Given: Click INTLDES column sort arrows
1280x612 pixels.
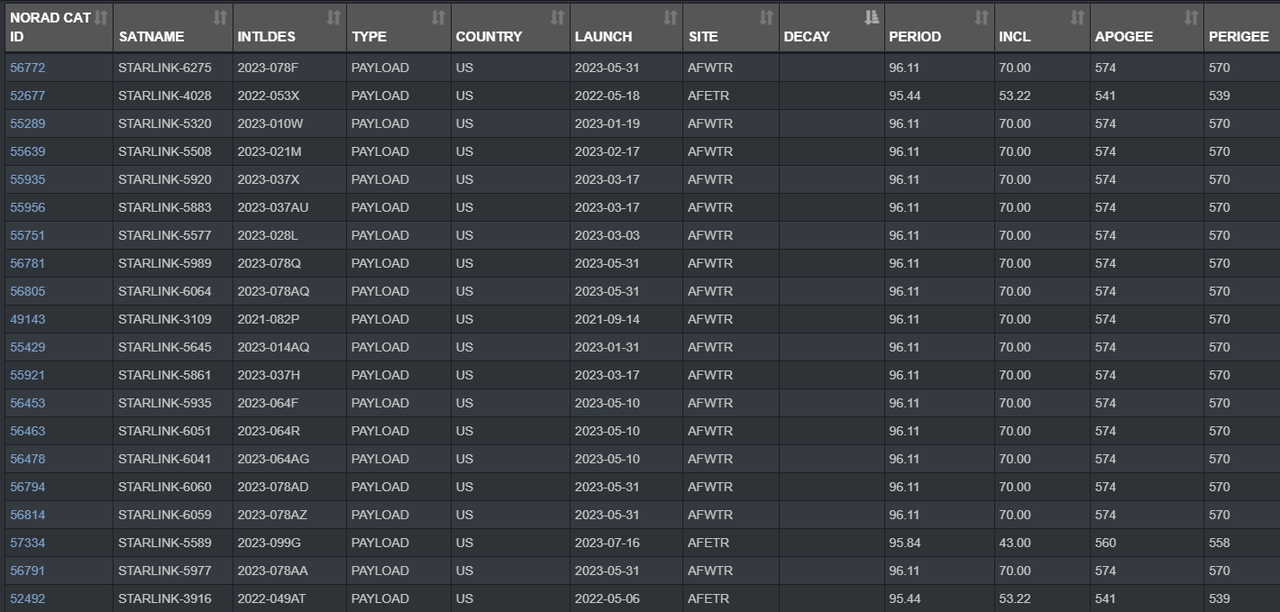Looking at the screenshot, I should pos(334,17).
